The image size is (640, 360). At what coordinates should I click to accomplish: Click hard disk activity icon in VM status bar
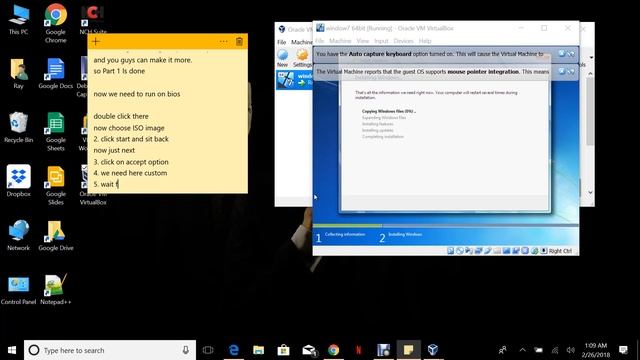pos(450,251)
